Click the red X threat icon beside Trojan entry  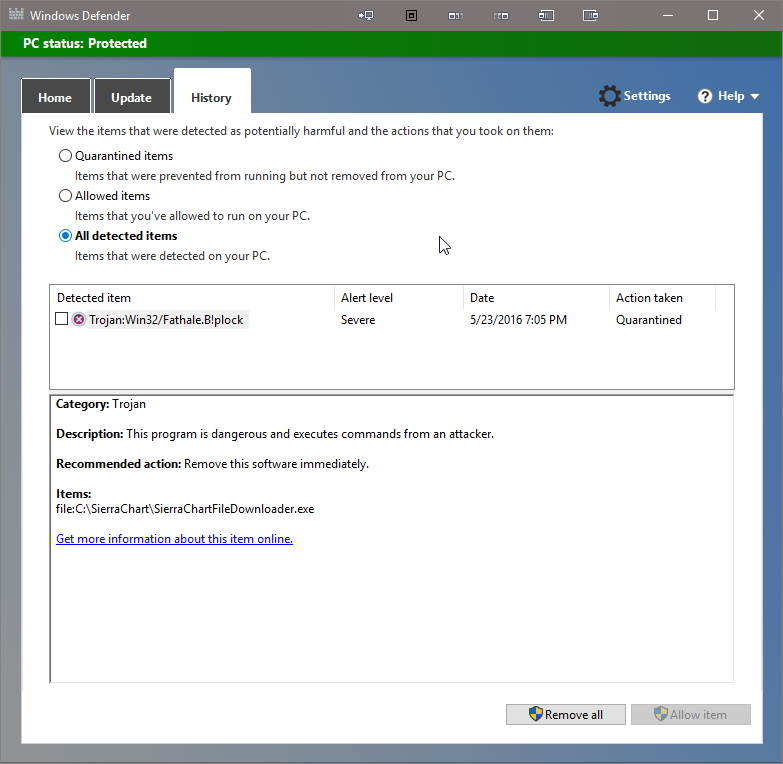point(78,319)
